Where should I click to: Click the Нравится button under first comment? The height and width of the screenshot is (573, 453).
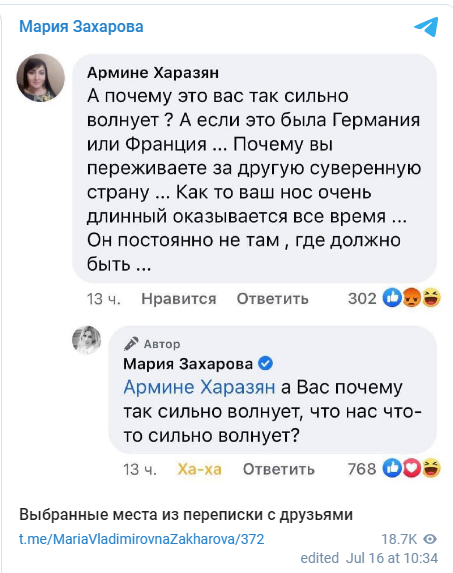179,299
